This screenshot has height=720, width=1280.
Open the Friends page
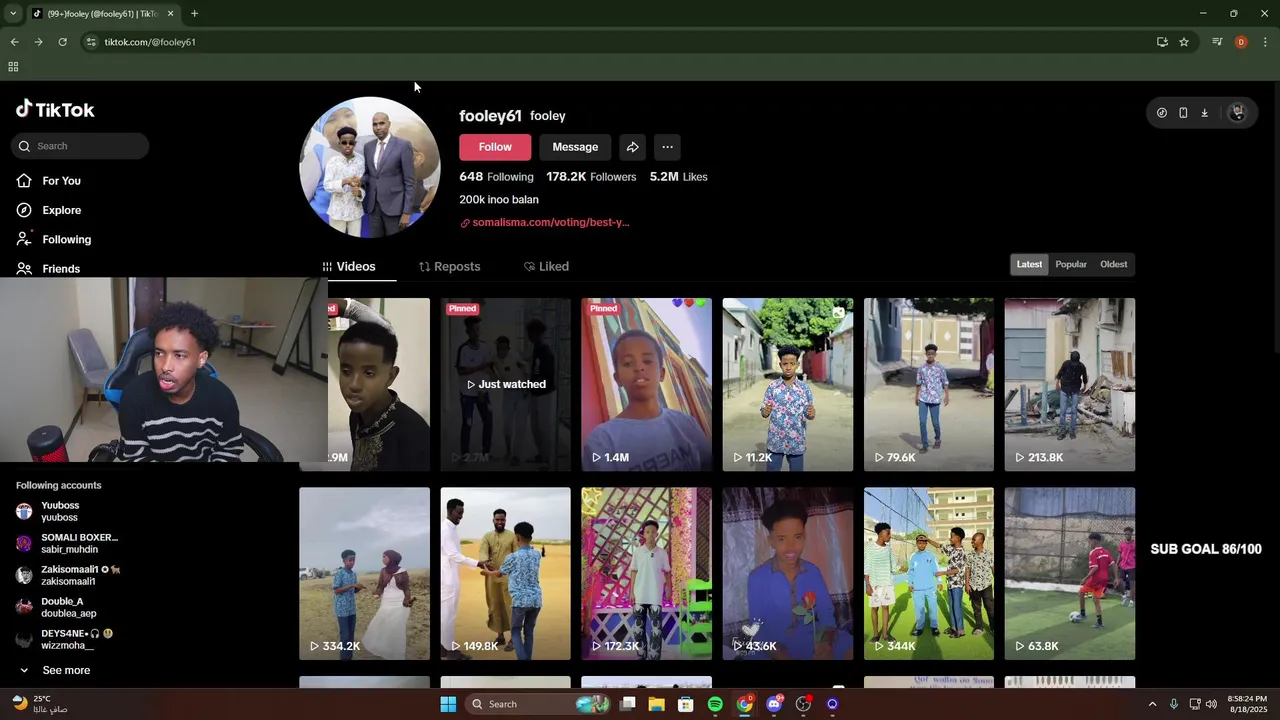pyautogui.click(x=48, y=268)
